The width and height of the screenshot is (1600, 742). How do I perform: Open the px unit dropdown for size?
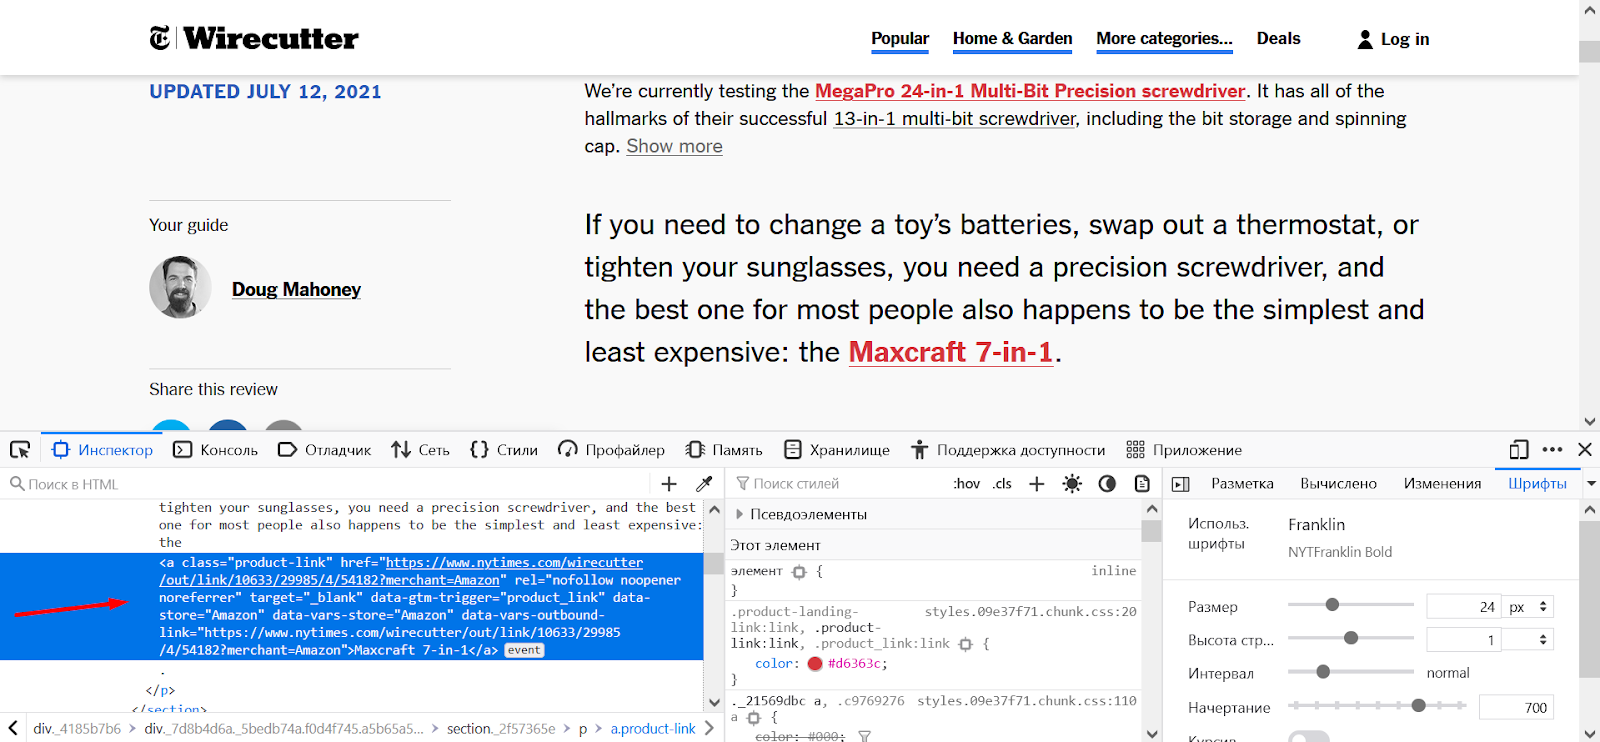tap(1528, 607)
